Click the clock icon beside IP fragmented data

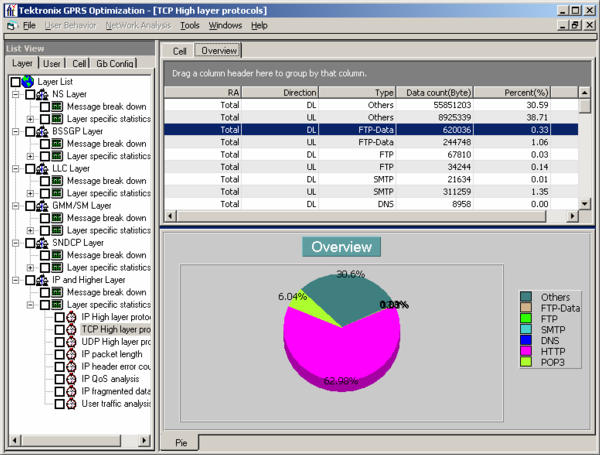[72, 391]
